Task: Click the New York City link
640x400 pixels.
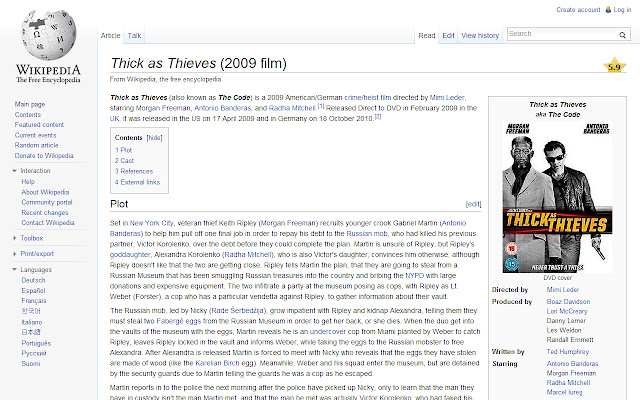Action: 151,223
